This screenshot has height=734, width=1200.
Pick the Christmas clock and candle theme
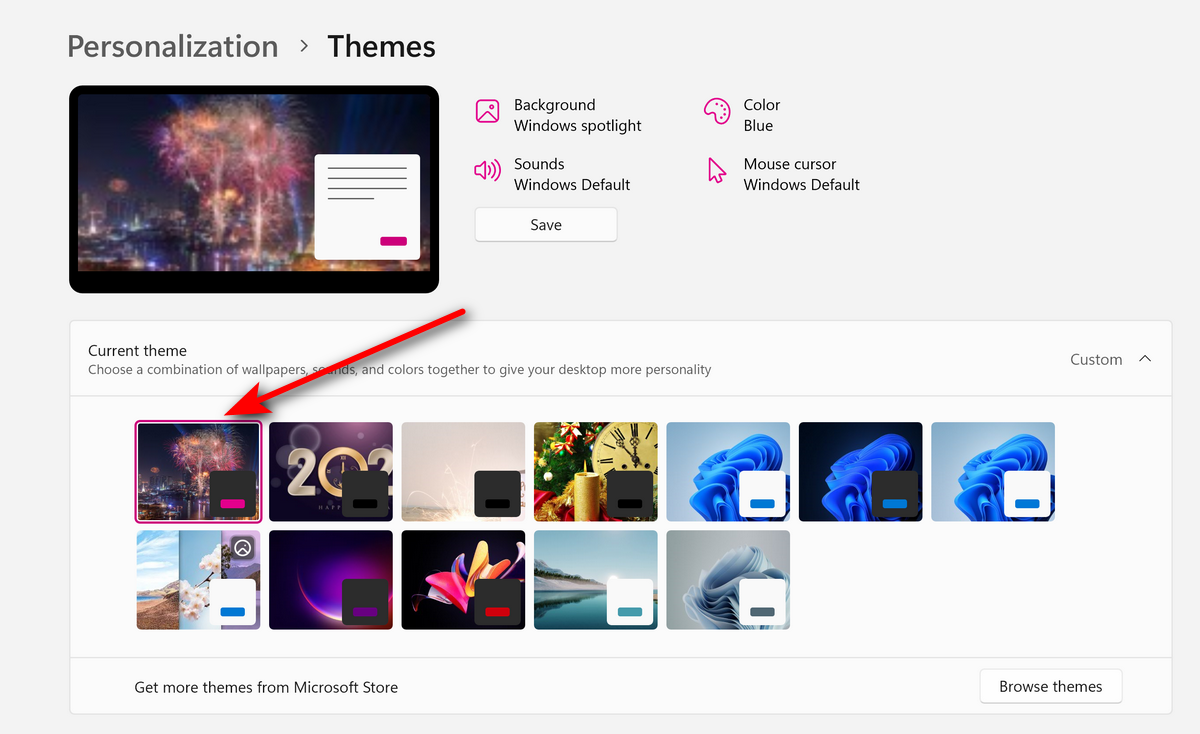point(596,472)
